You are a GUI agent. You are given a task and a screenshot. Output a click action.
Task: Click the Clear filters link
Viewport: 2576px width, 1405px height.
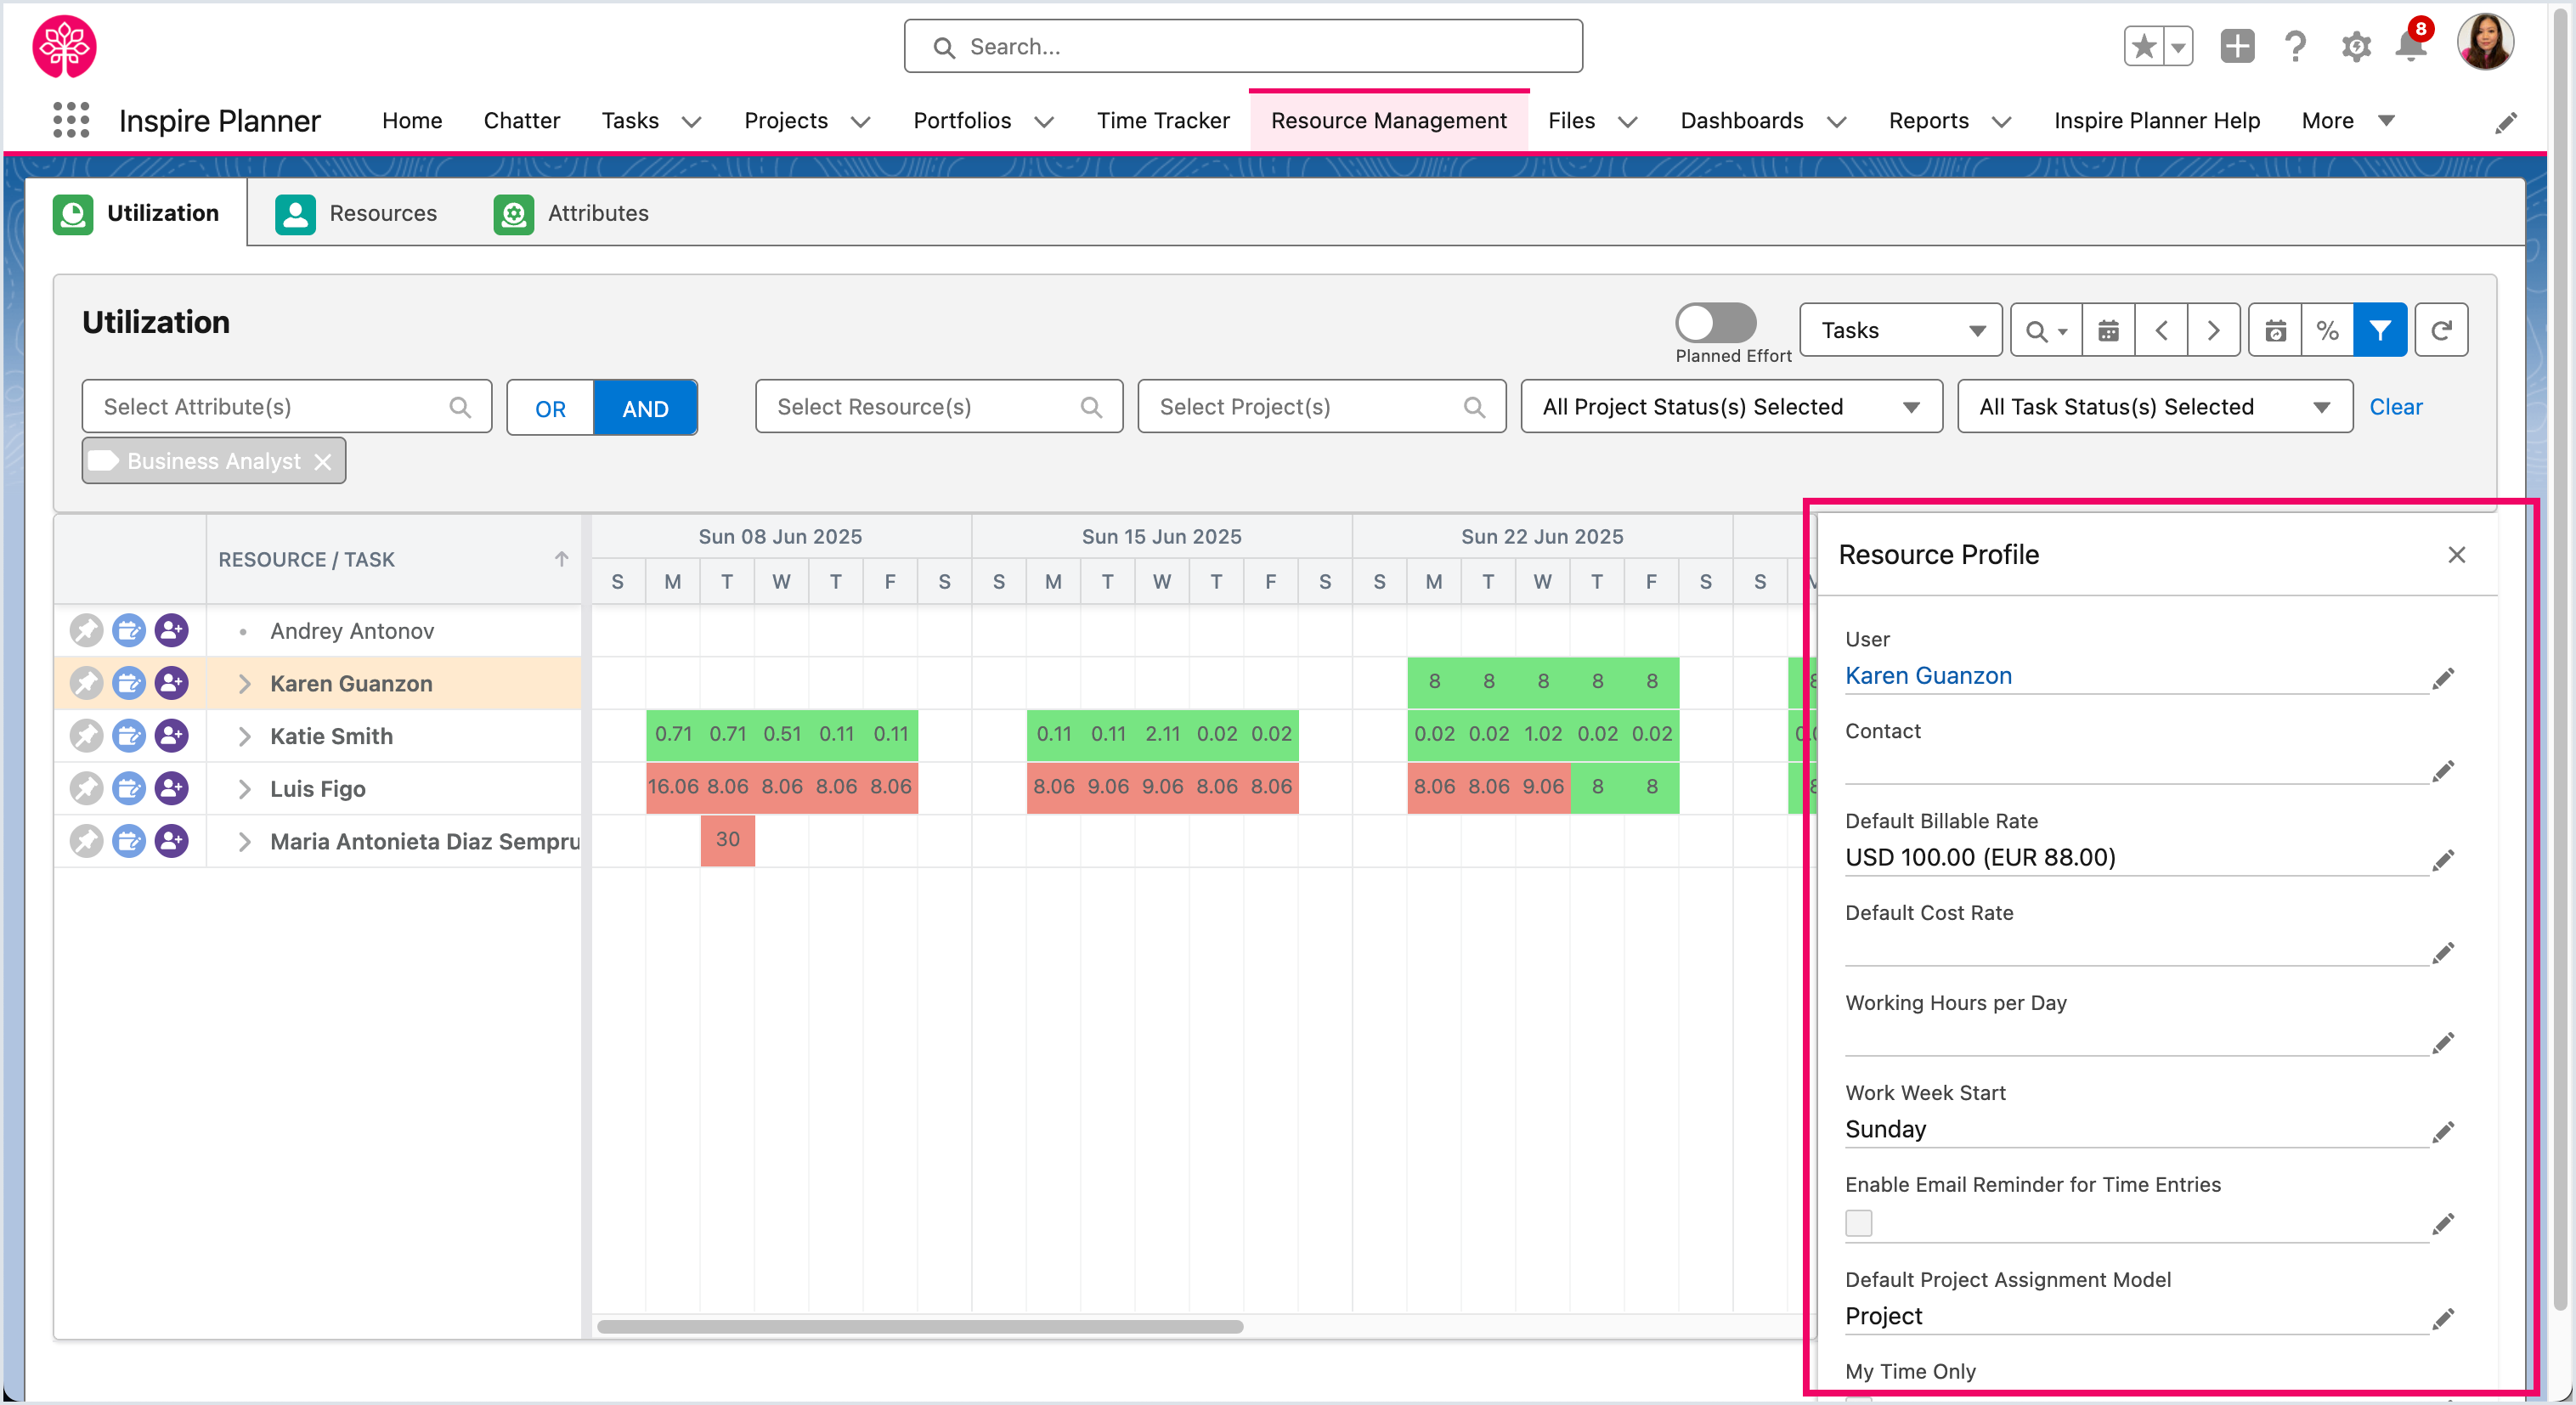tap(2395, 407)
